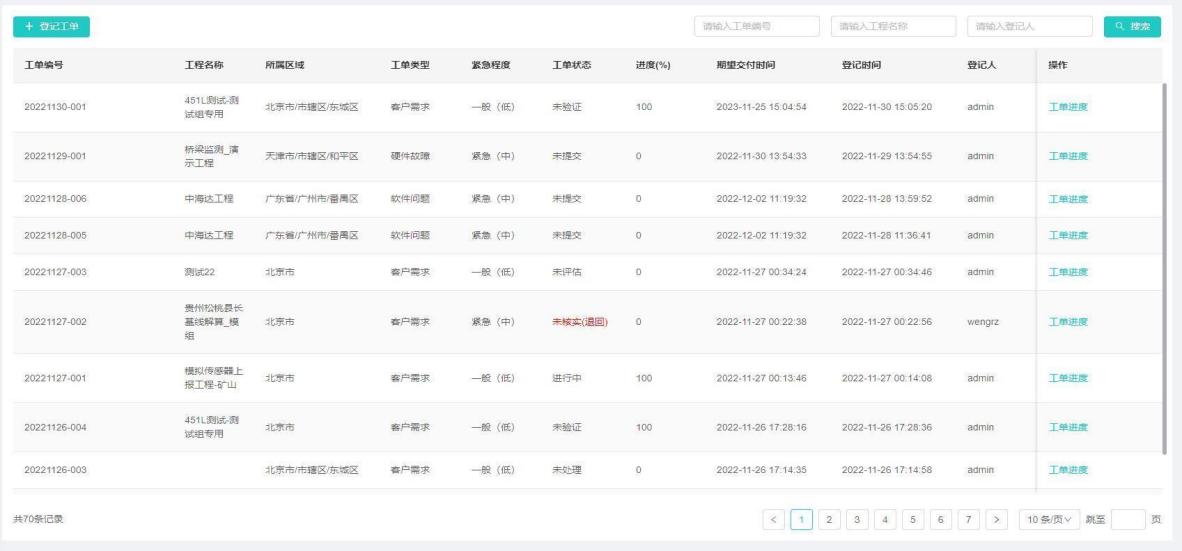
Task: Click the 跳至 page number input box
Action: 1127,519
